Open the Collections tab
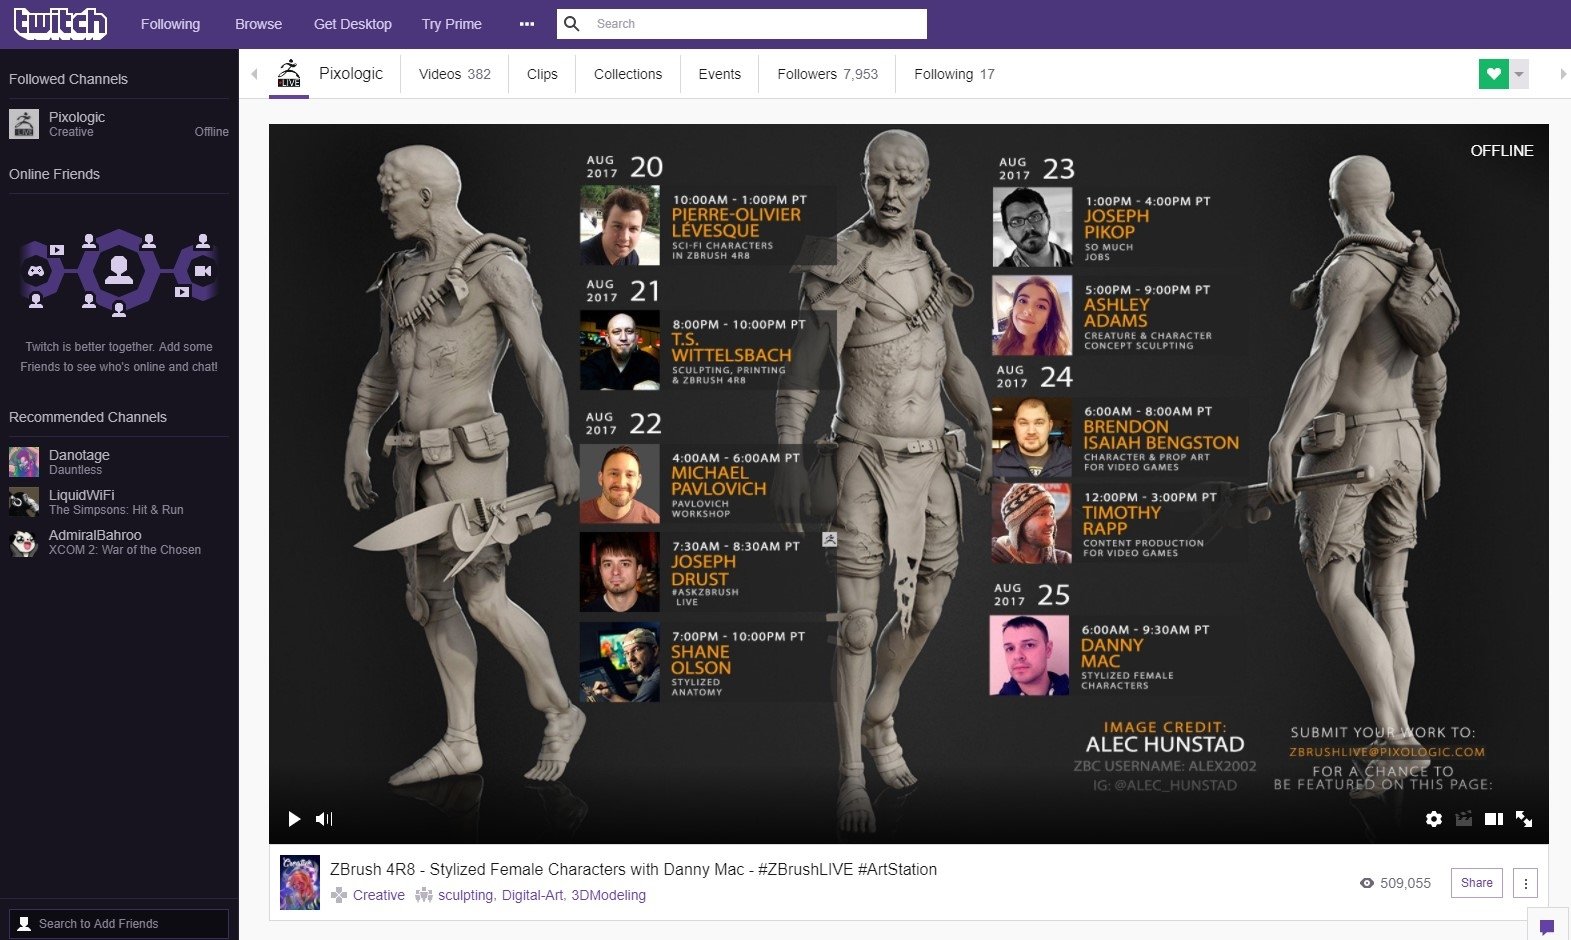Viewport: 1571px width, 940px height. [628, 74]
